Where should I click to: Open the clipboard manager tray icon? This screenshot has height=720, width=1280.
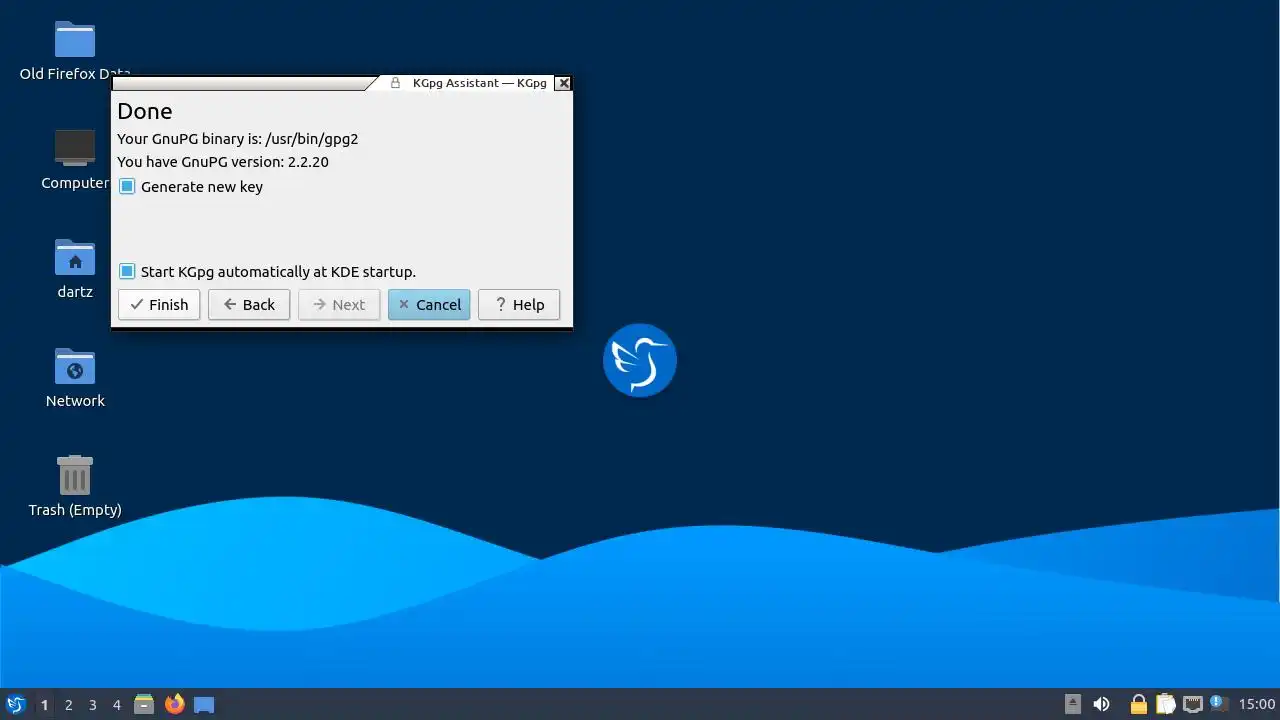click(1165, 704)
